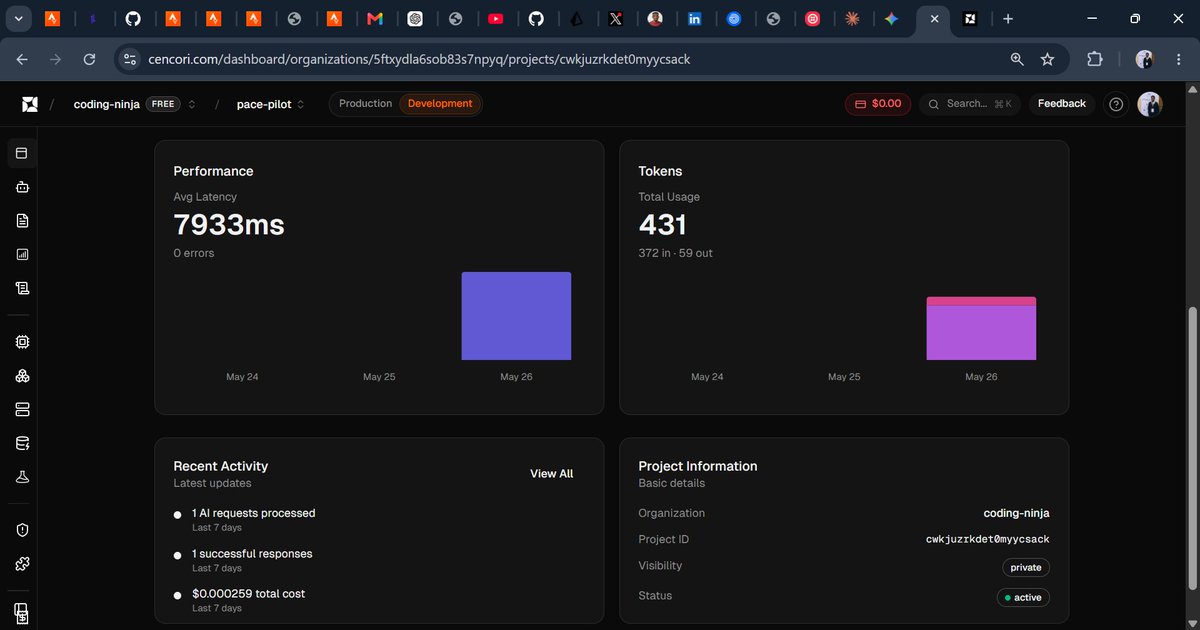Focus the Search field in header
The height and width of the screenshot is (630, 1200).
click(x=968, y=104)
